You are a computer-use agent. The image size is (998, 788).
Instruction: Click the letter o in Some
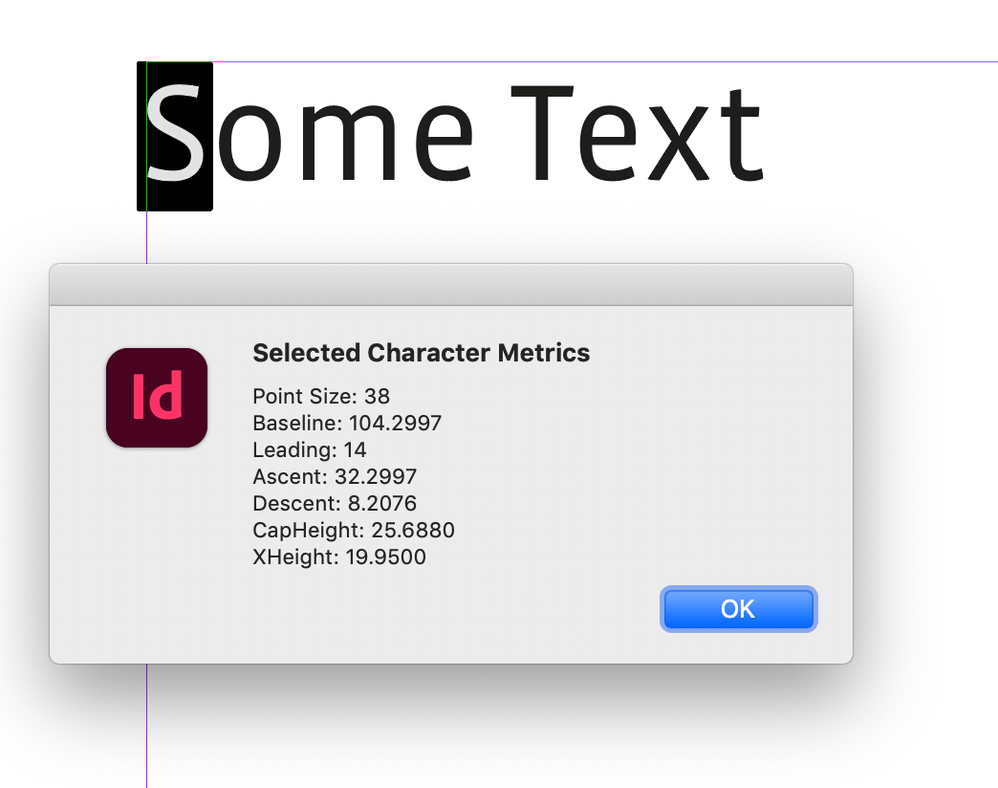pos(246,146)
